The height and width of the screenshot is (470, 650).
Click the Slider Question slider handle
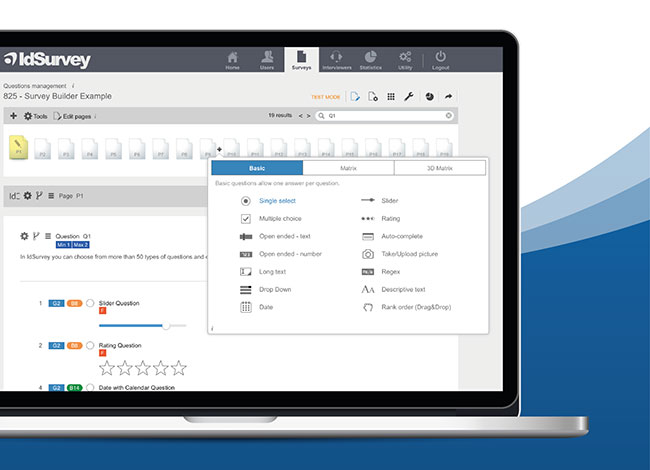[166, 325]
